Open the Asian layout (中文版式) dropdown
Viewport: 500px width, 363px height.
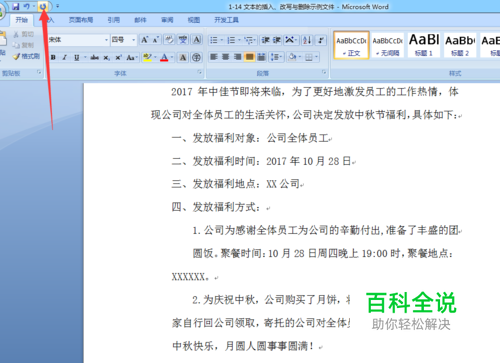click(x=291, y=40)
